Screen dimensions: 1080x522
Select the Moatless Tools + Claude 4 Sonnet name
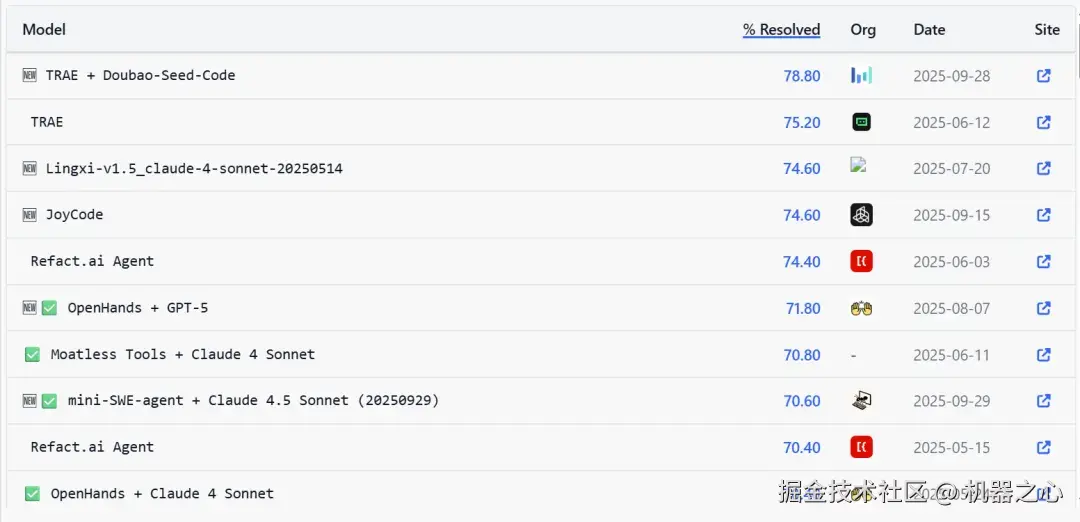183,355
